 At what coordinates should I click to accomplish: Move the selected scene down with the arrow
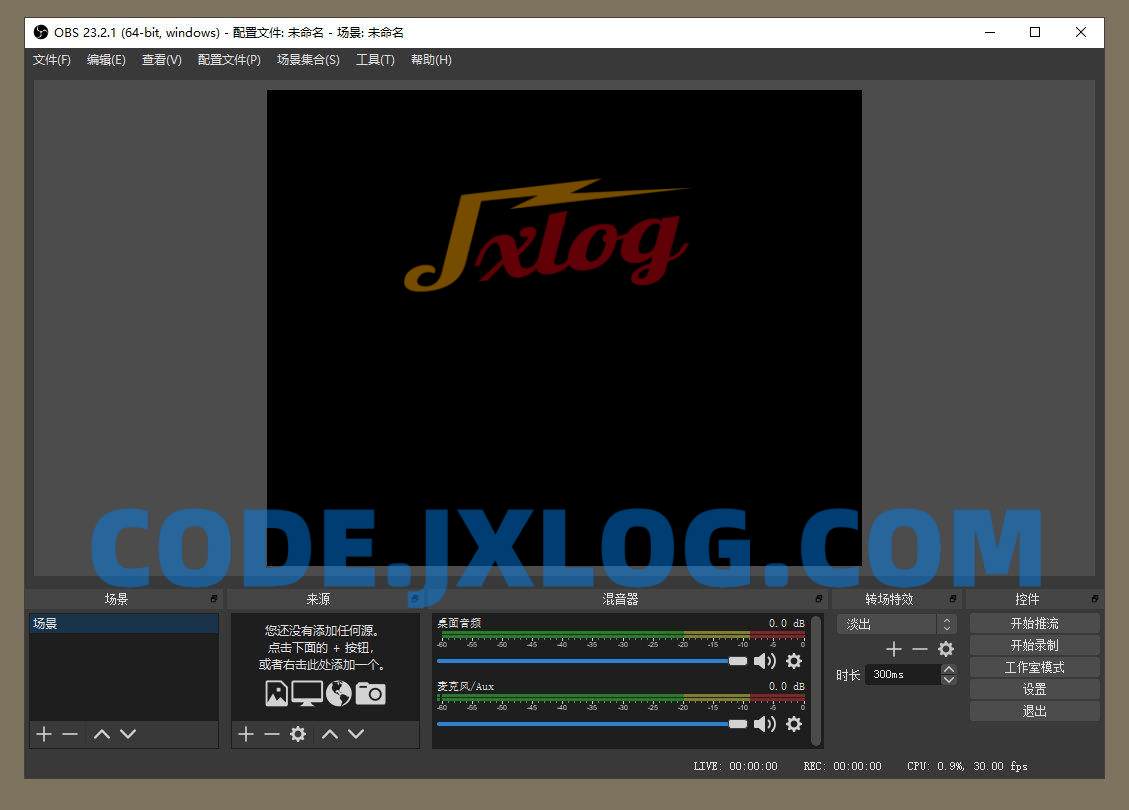(128, 733)
